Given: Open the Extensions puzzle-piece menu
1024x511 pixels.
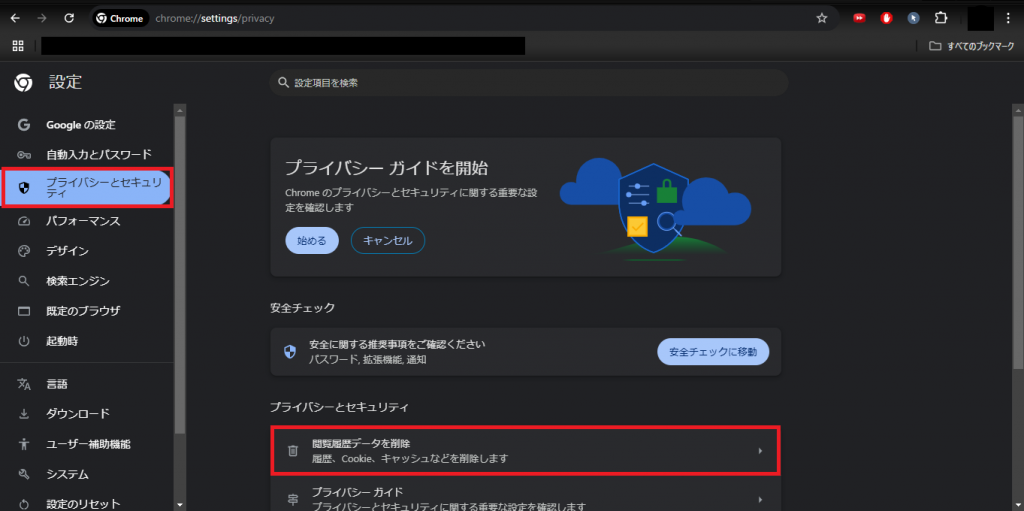Looking at the screenshot, I should coord(940,18).
